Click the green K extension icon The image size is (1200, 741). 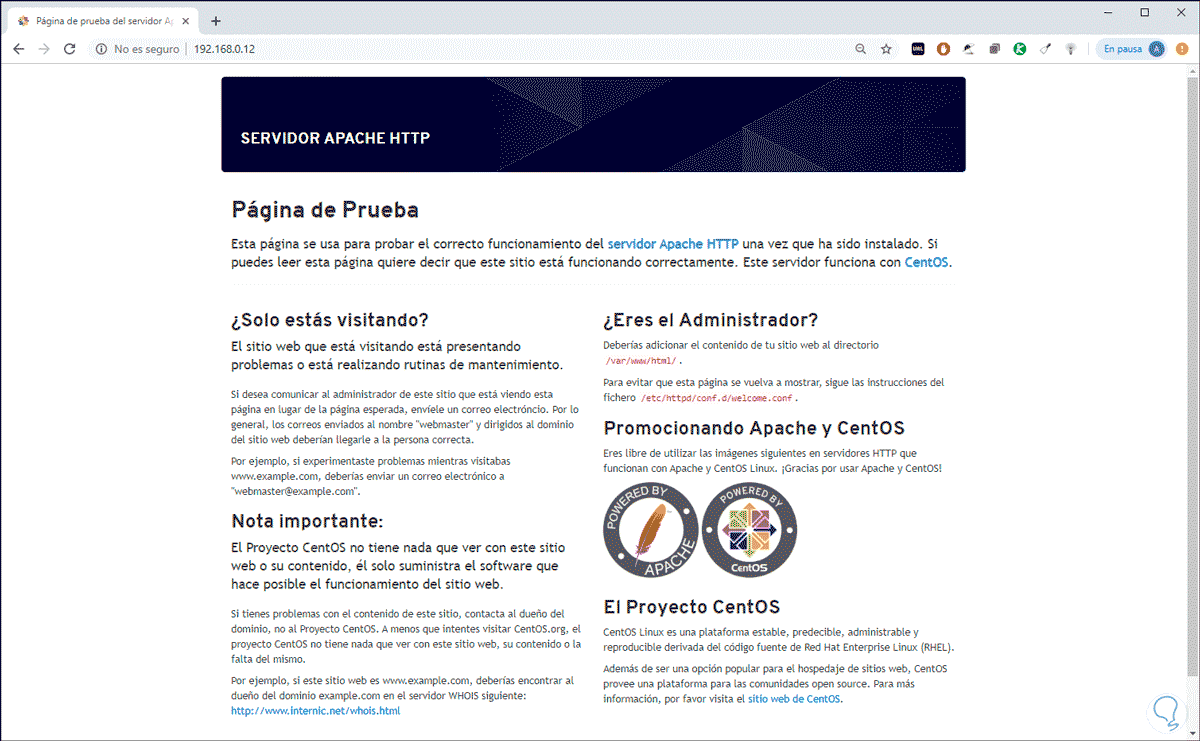point(1020,49)
